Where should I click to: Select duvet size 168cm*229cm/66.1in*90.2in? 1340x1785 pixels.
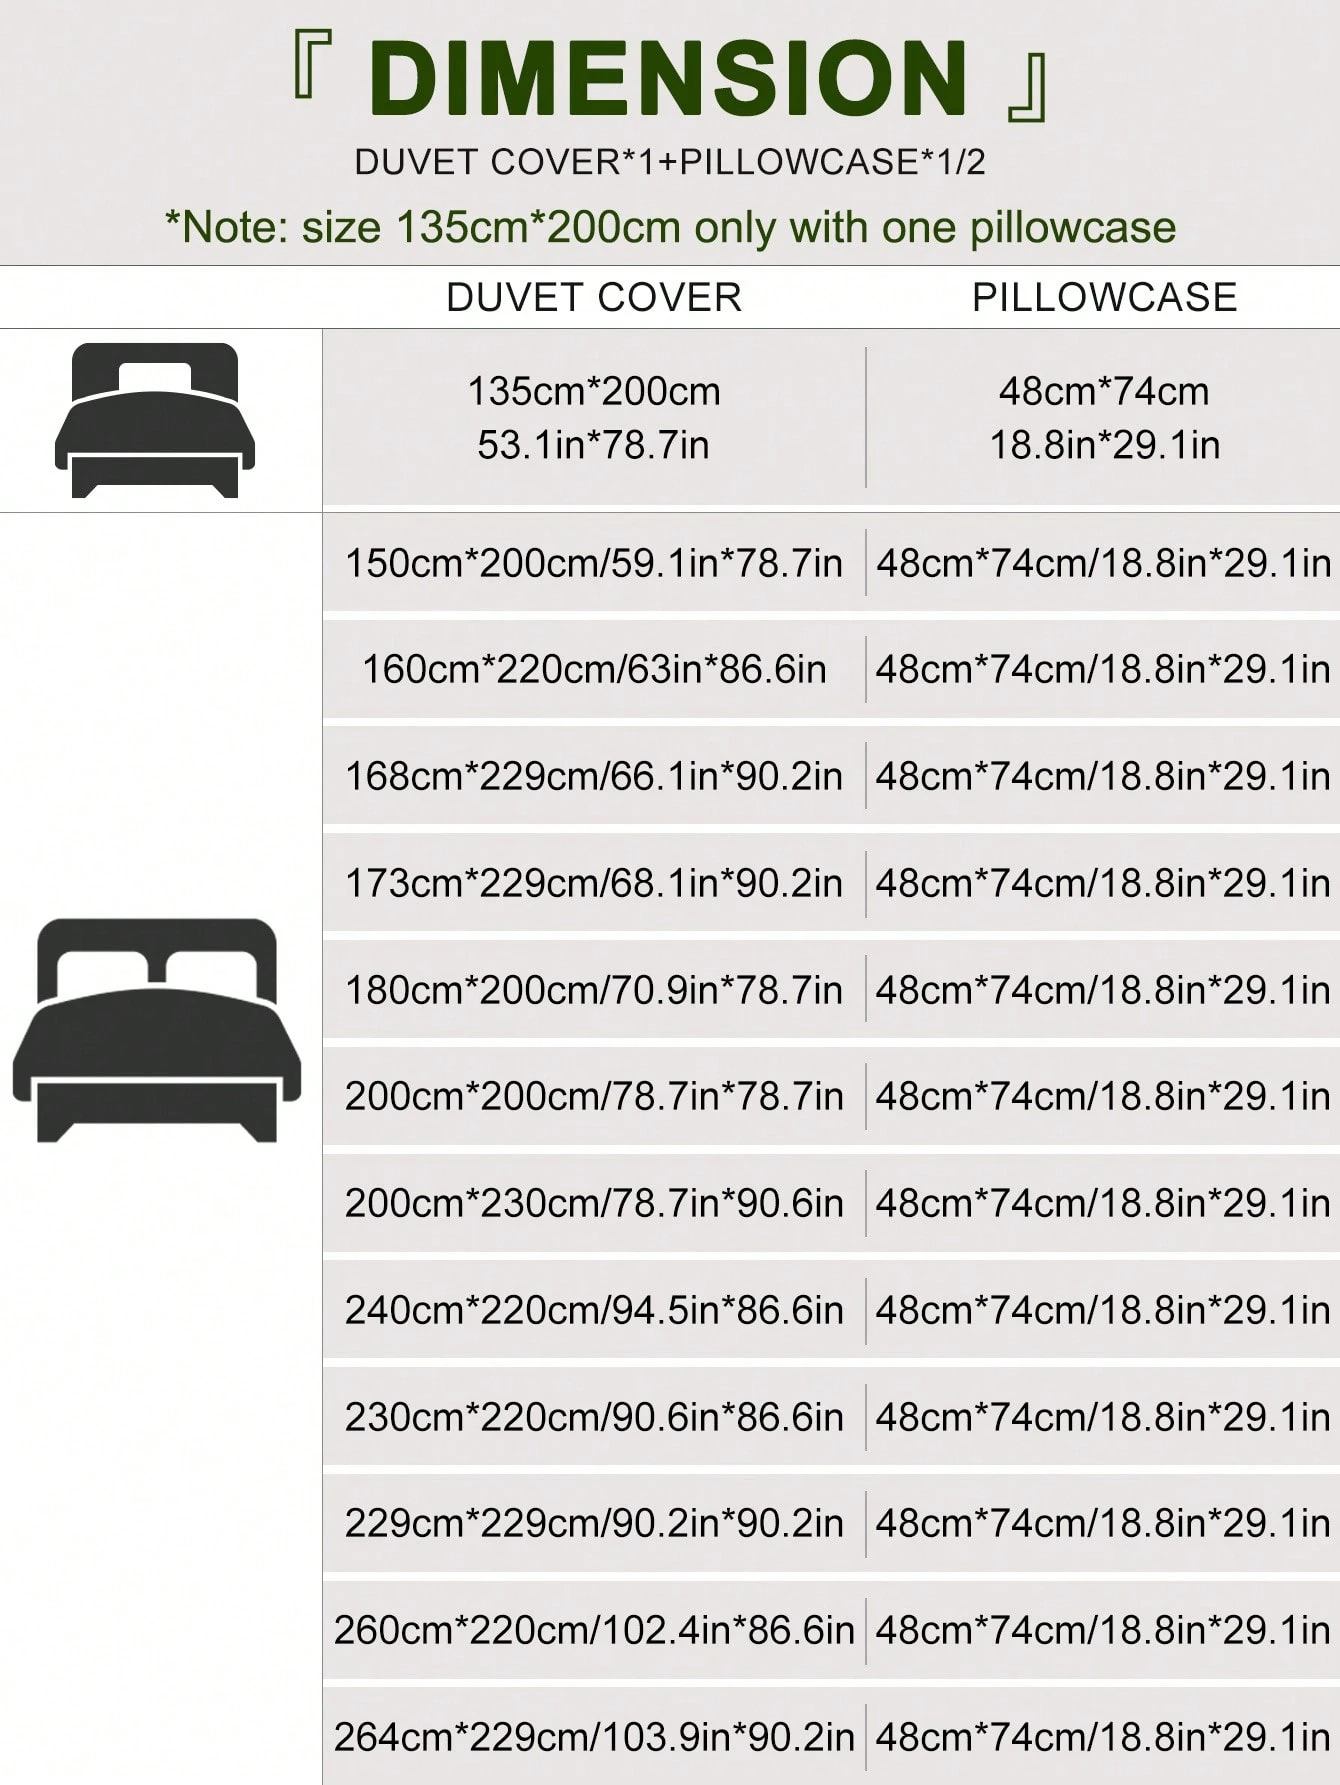click(x=594, y=776)
